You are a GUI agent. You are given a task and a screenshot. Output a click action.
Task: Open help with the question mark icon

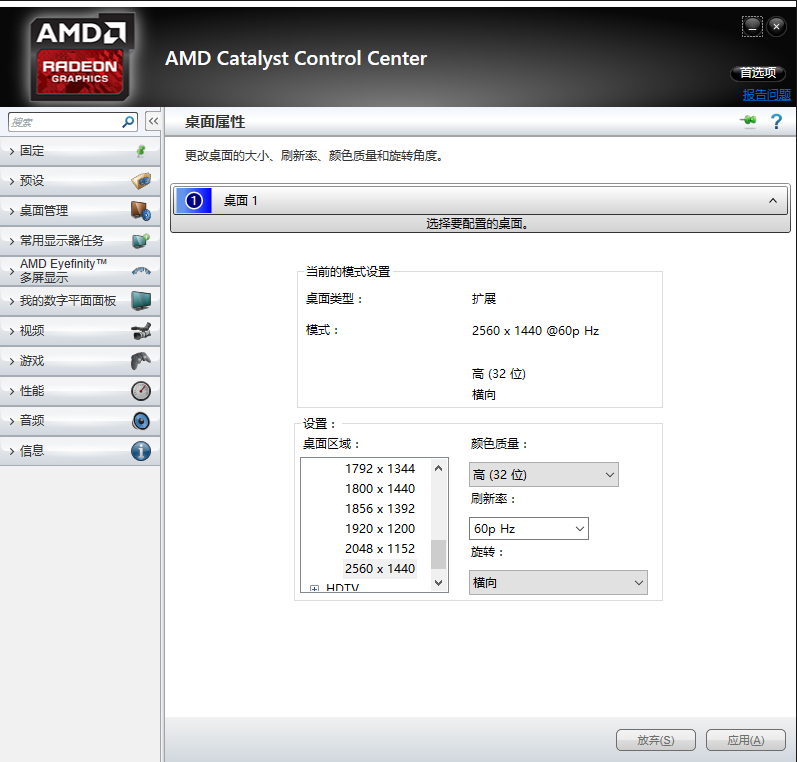coord(776,121)
